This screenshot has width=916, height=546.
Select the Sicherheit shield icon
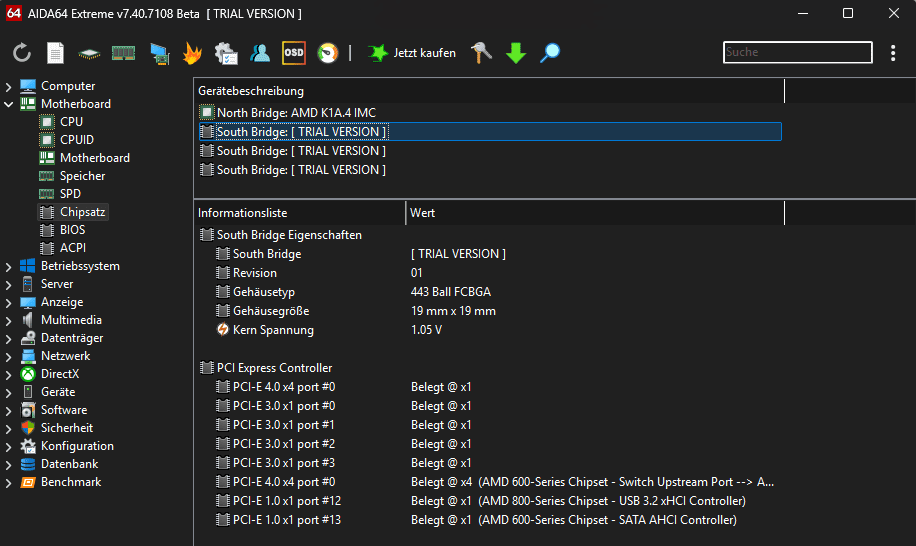[x=27, y=428]
